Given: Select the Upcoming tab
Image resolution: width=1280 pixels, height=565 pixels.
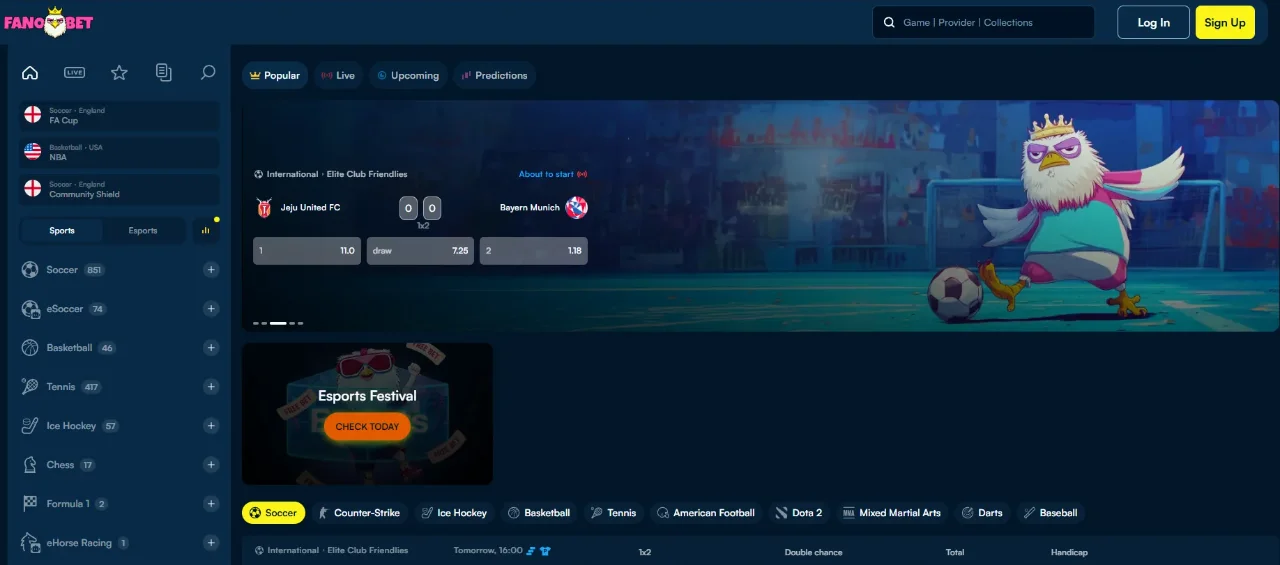Looking at the screenshot, I should click(408, 75).
